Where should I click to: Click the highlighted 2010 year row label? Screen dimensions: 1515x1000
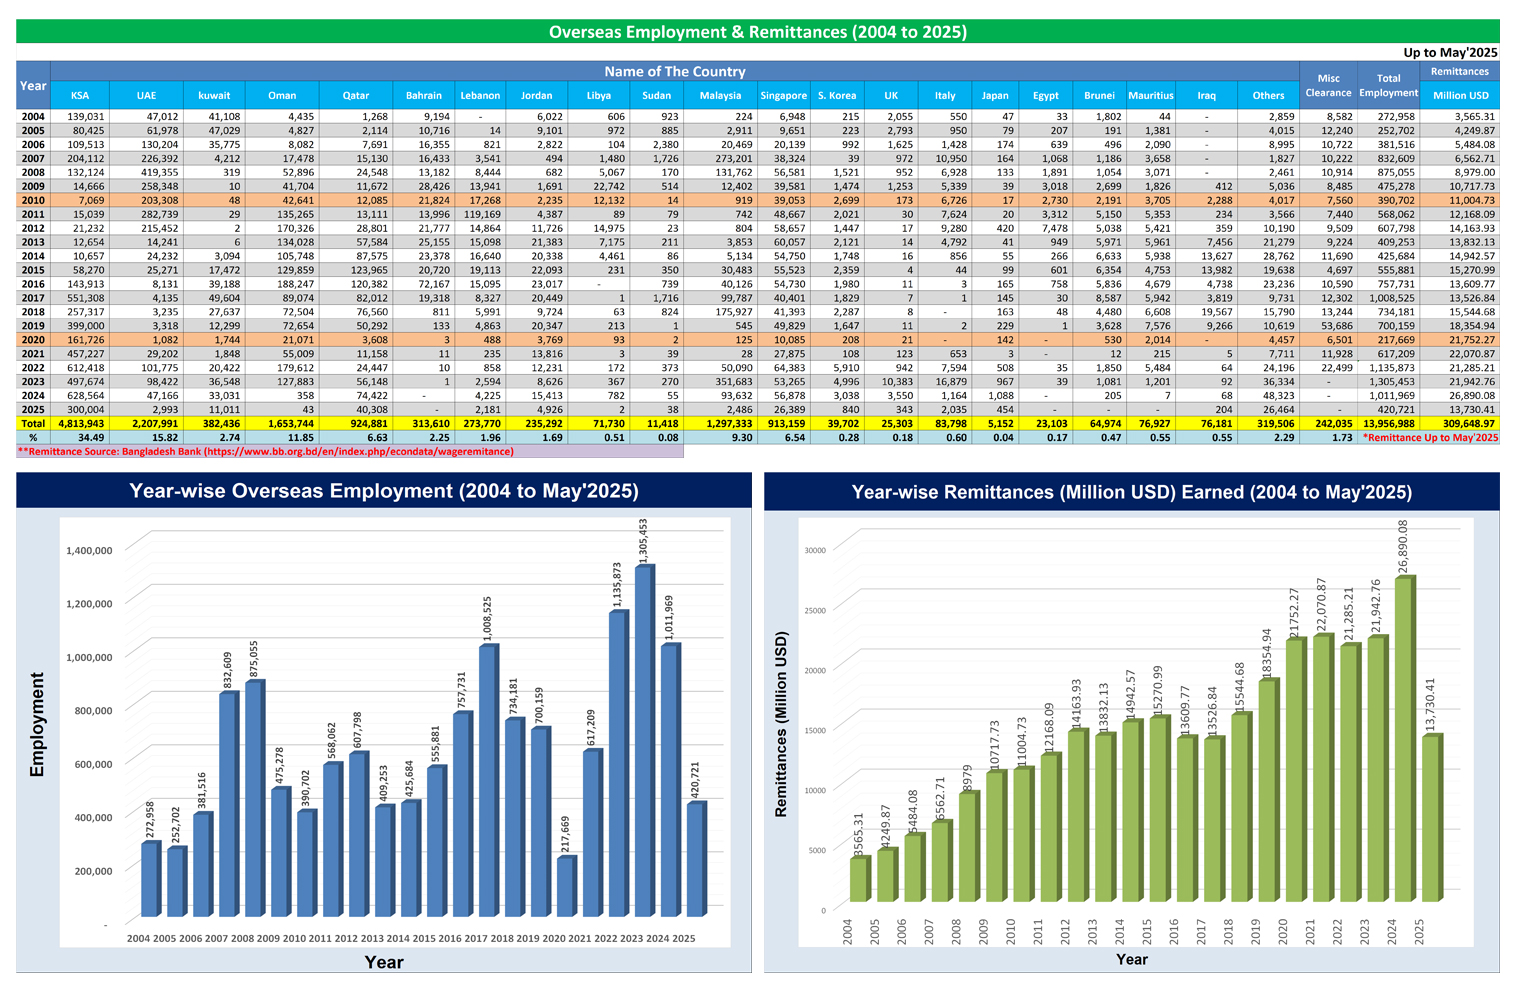tap(33, 201)
